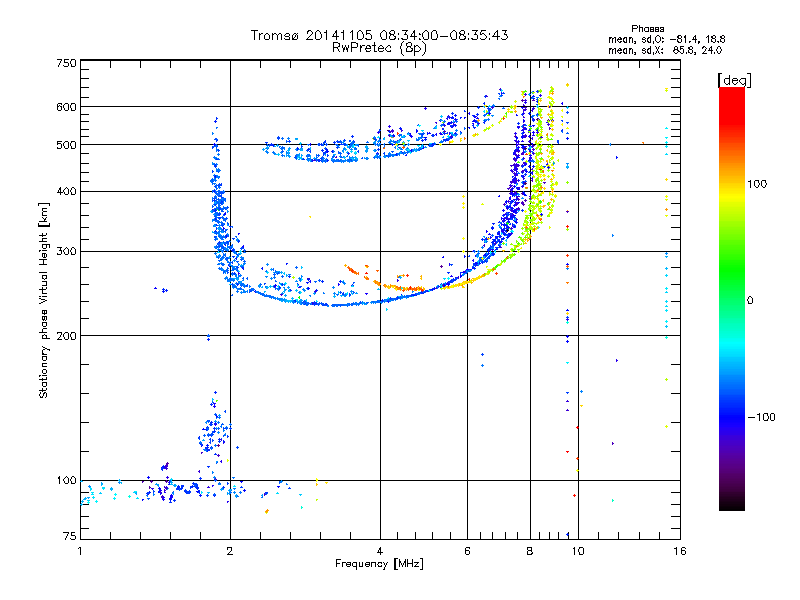Click the subtitle "RwPretec (8p)"

[x=379, y=48]
